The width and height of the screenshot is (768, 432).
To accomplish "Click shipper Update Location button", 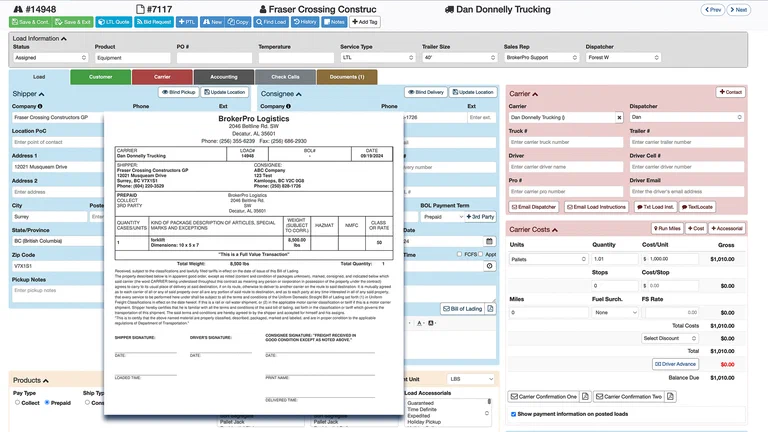I will click(224, 92).
